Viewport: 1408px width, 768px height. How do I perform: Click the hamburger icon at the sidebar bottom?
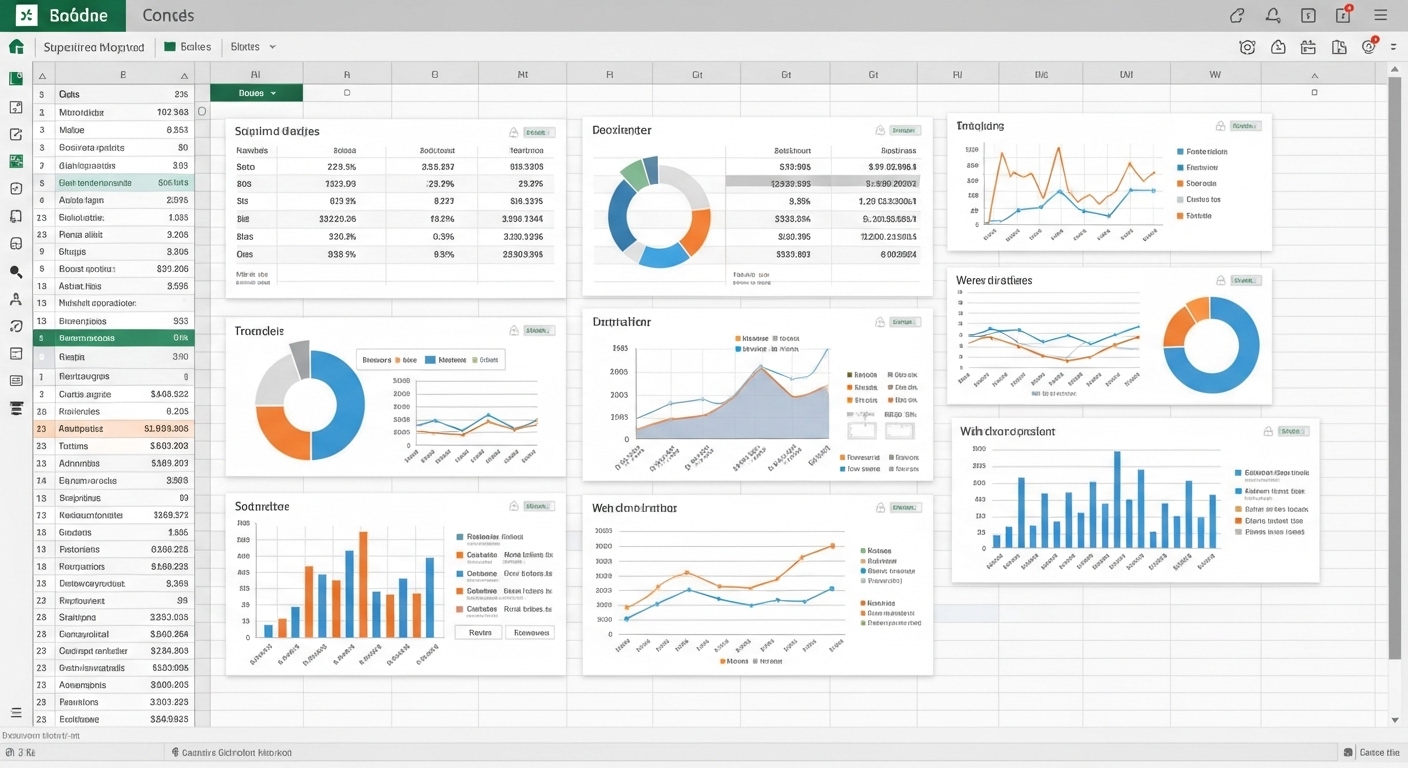[16, 712]
